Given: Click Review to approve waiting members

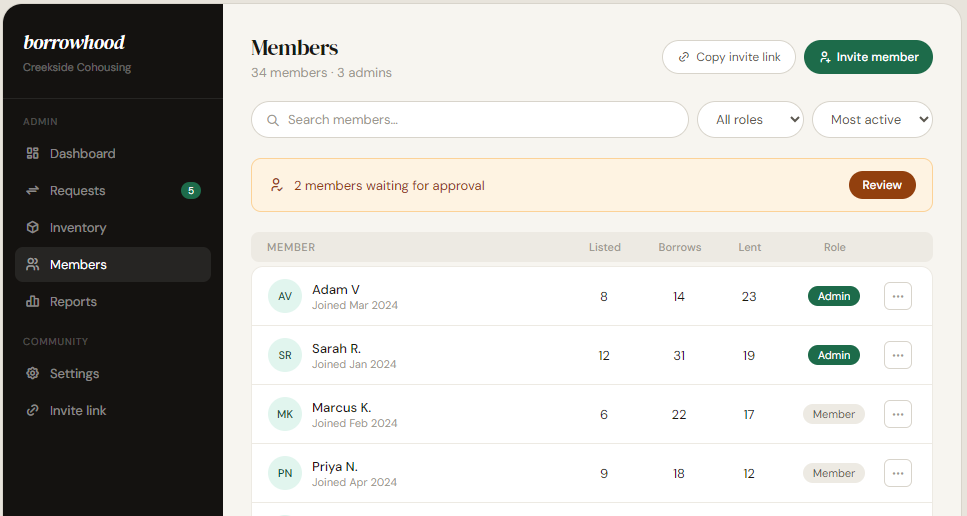Looking at the screenshot, I should (x=882, y=185).
